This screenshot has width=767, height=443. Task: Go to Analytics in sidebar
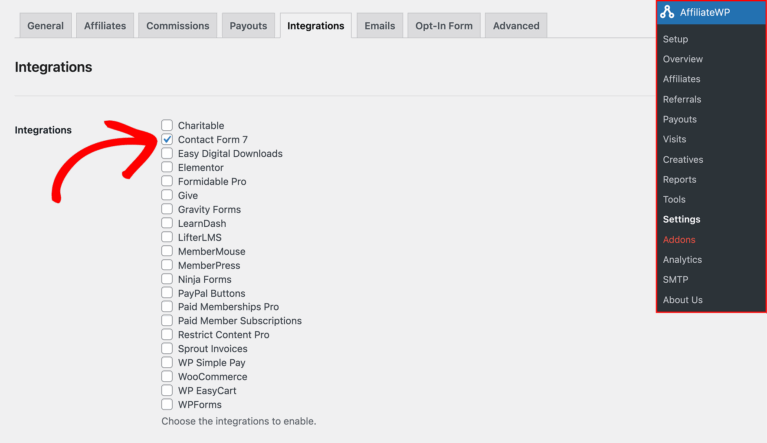pyautogui.click(x=682, y=260)
